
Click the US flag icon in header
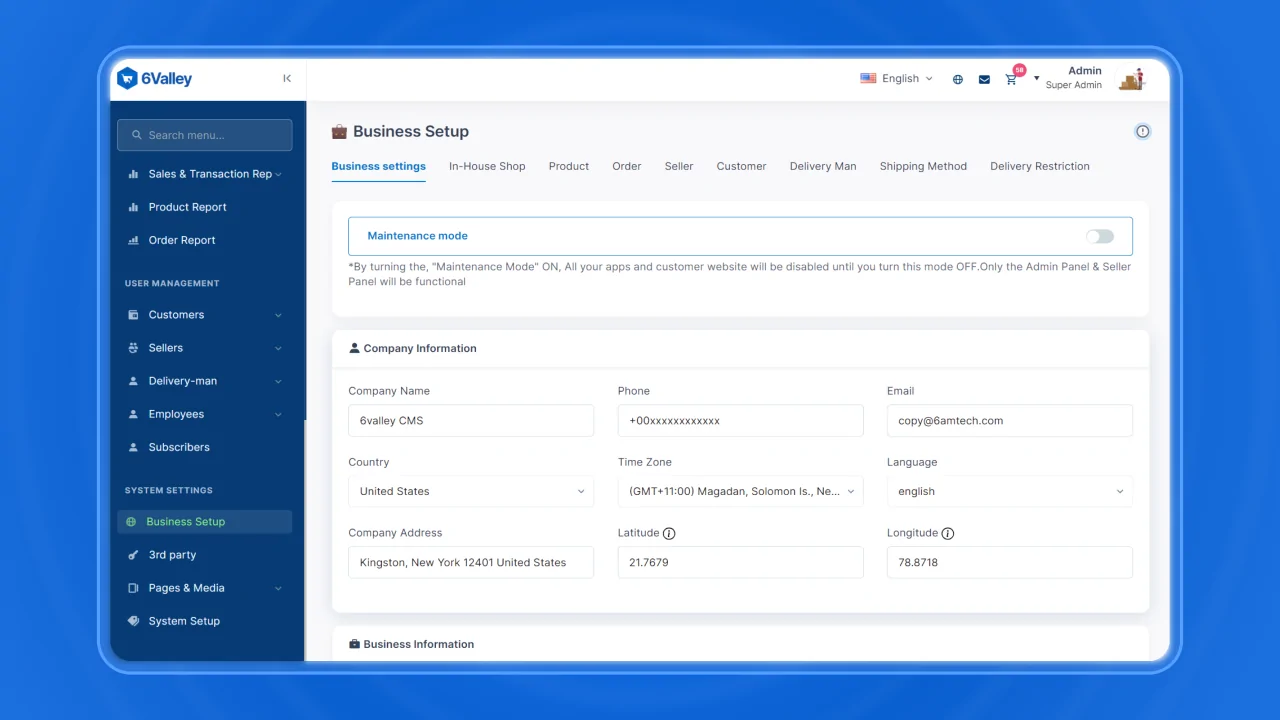(868, 78)
